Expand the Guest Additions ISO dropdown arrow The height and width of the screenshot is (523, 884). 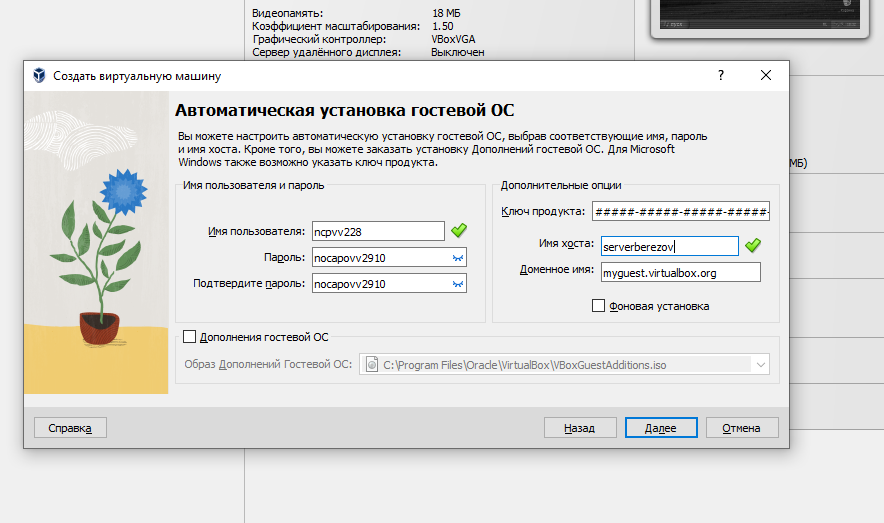(x=761, y=365)
